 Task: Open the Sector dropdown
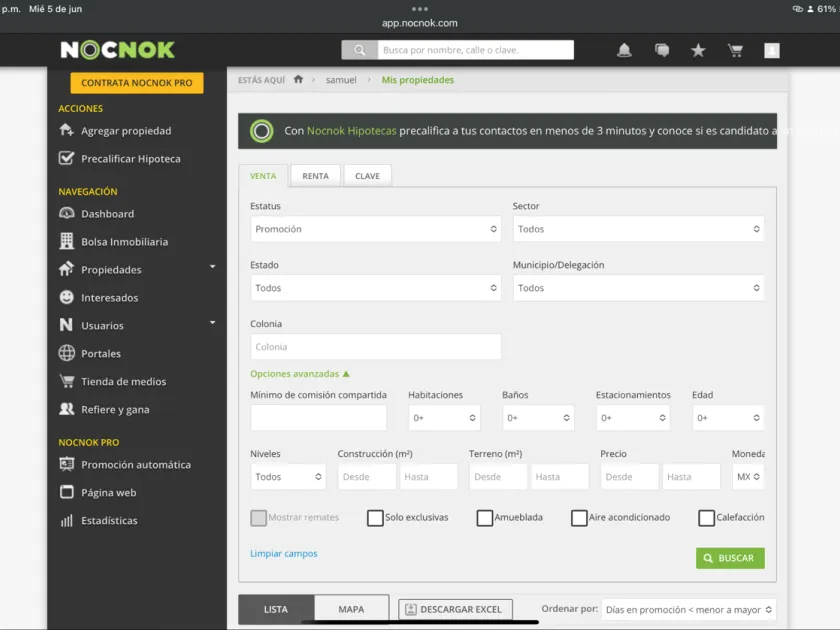639,229
